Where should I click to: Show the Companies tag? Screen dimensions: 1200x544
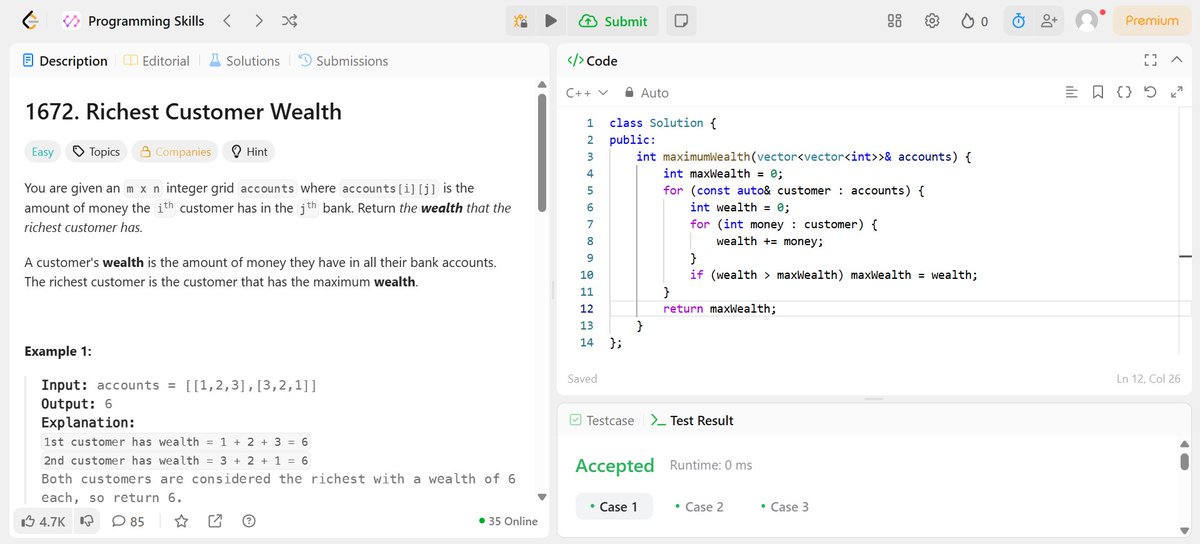tap(176, 152)
